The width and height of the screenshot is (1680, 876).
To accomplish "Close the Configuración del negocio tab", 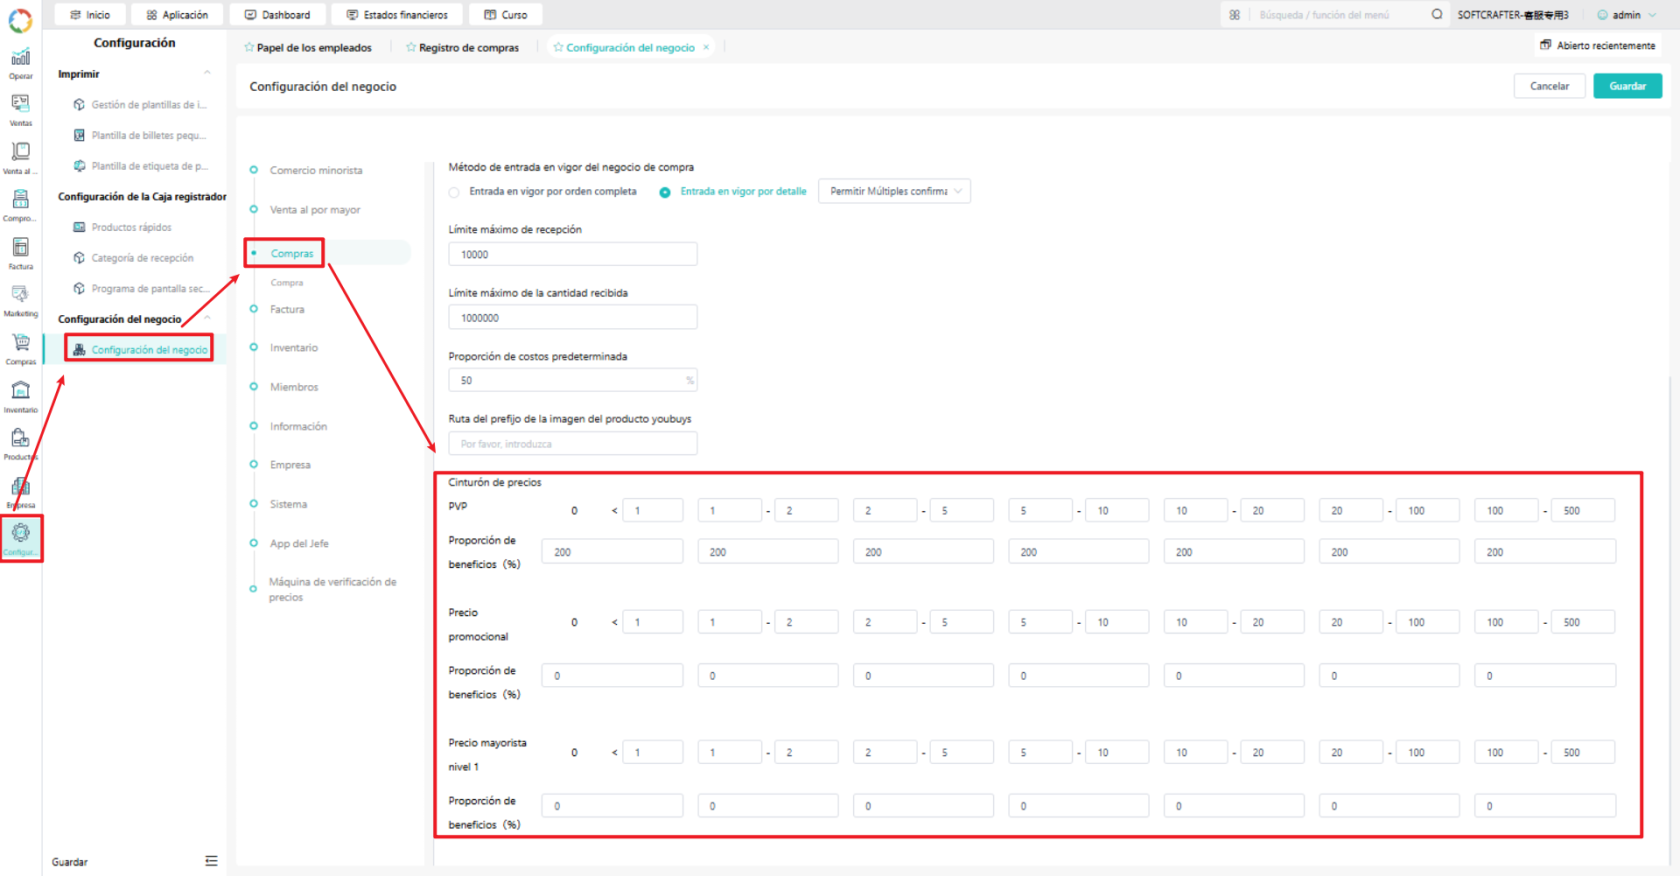I will pyautogui.click(x=706, y=47).
